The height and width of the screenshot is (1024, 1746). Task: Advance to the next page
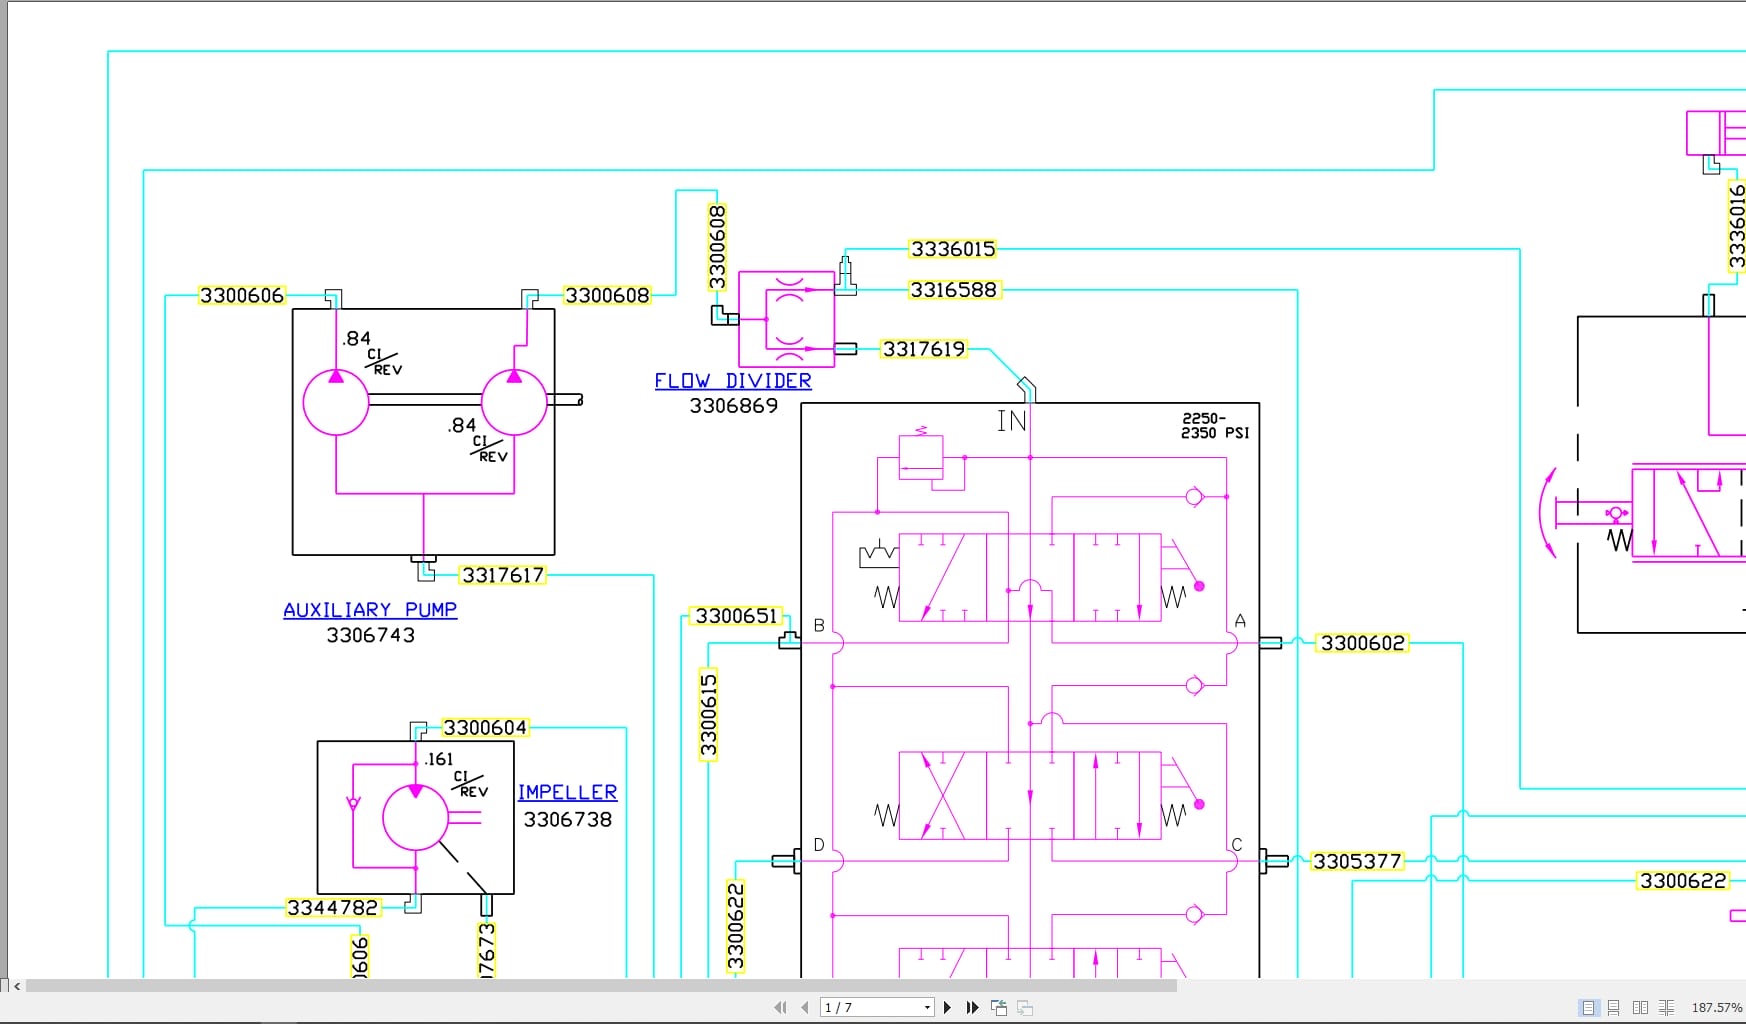(947, 1007)
